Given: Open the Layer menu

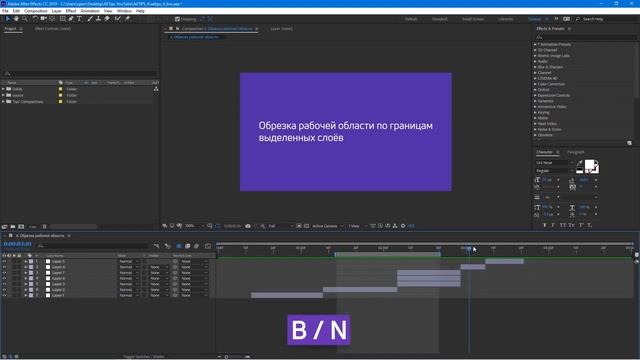Looking at the screenshot, I should click(x=57, y=11).
